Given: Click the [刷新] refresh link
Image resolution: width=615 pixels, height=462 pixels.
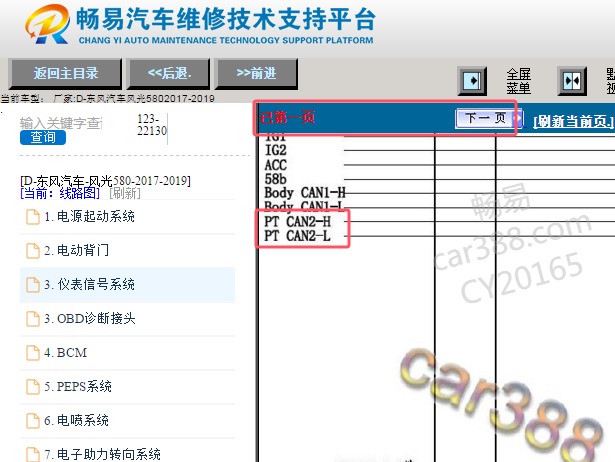Looking at the screenshot, I should point(125,193).
